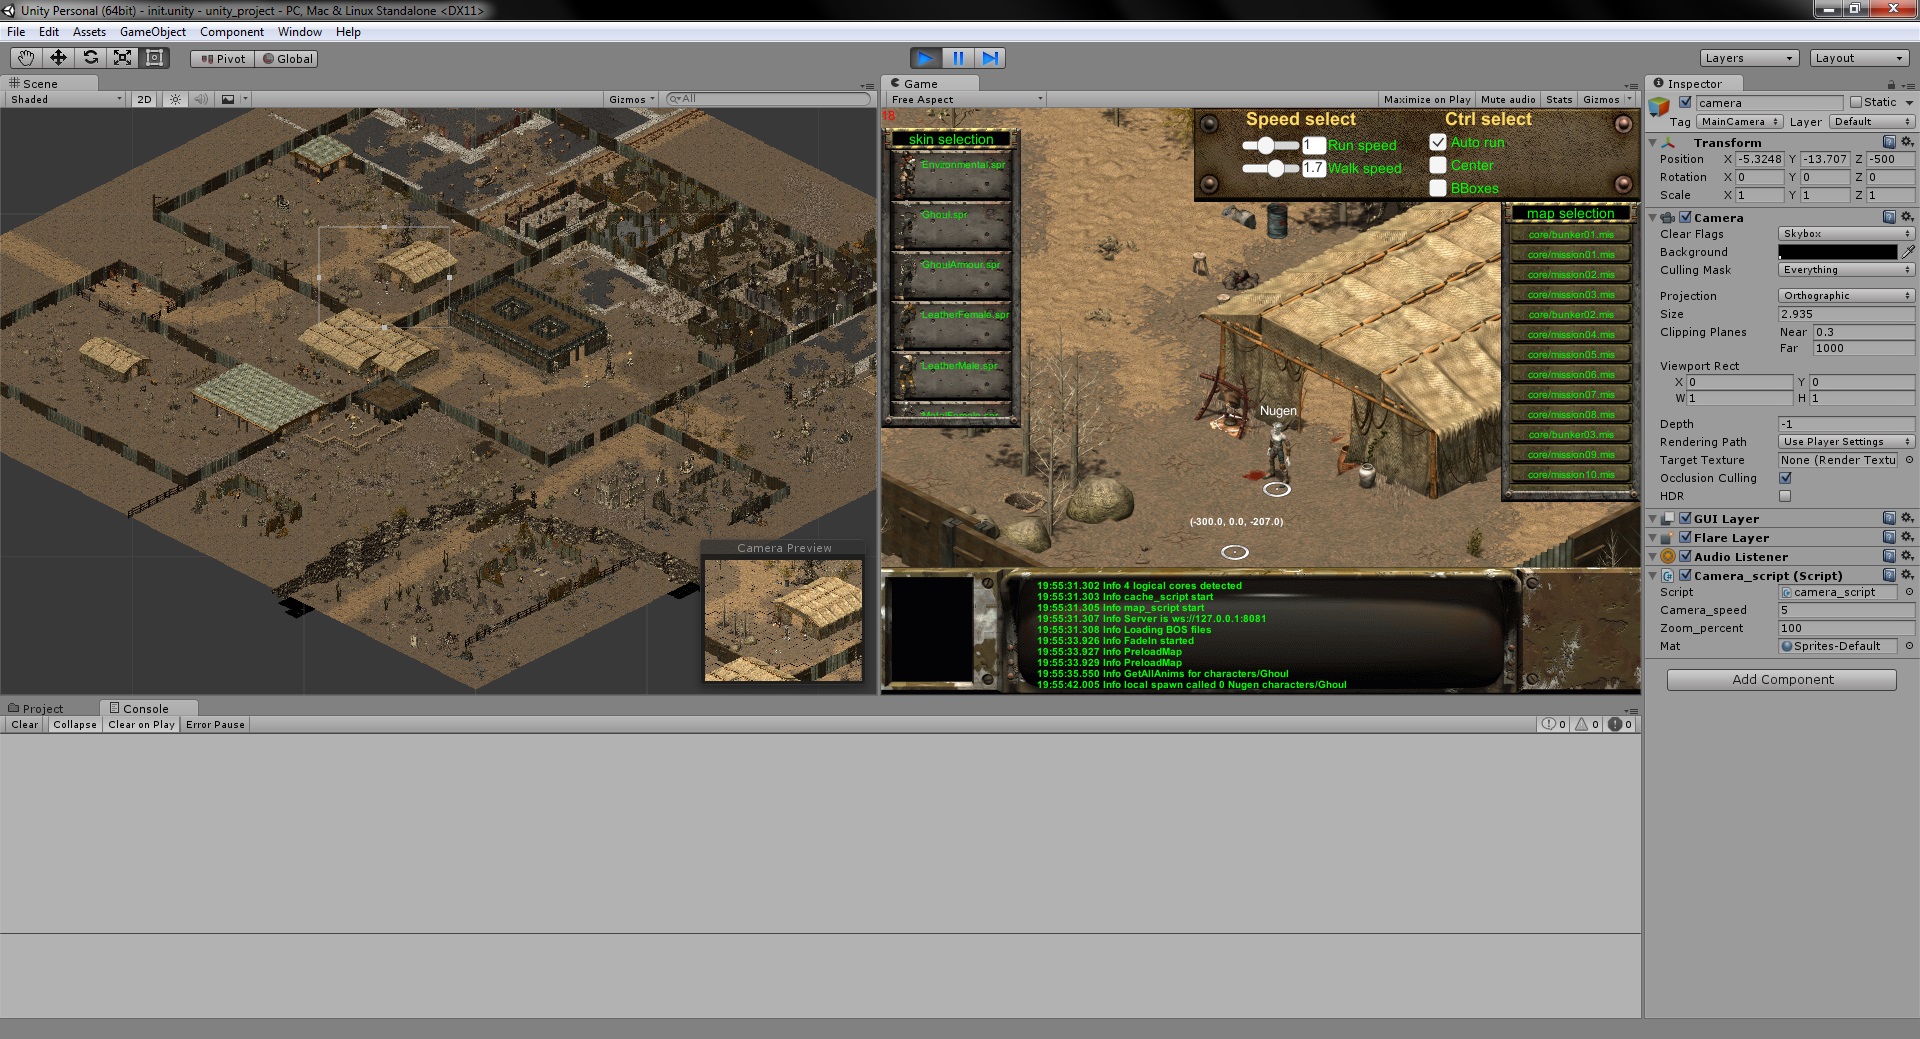Open the Component menu
The width and height of the screenshot is (1920, 1039).
point(232,32)
